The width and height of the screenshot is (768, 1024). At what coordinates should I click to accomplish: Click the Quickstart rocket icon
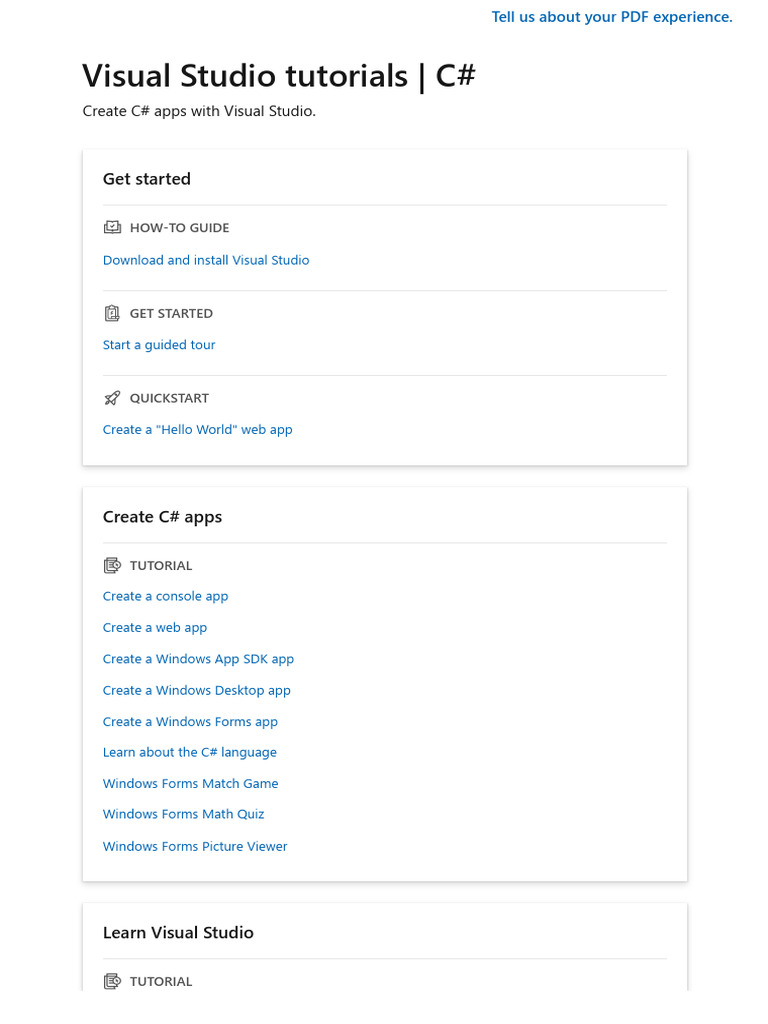click(x=112, y=398)
